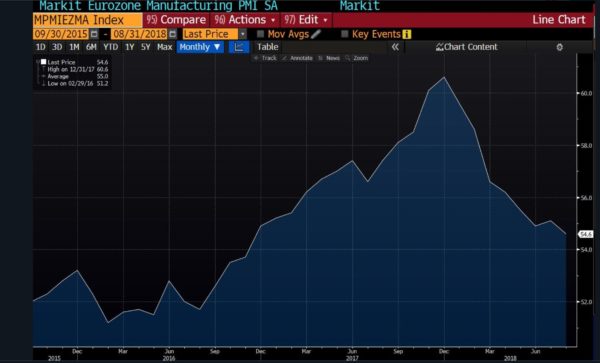The image size is (600, 363).
Task: Enable the Key Events checkbox
Action: pos(344,34)
